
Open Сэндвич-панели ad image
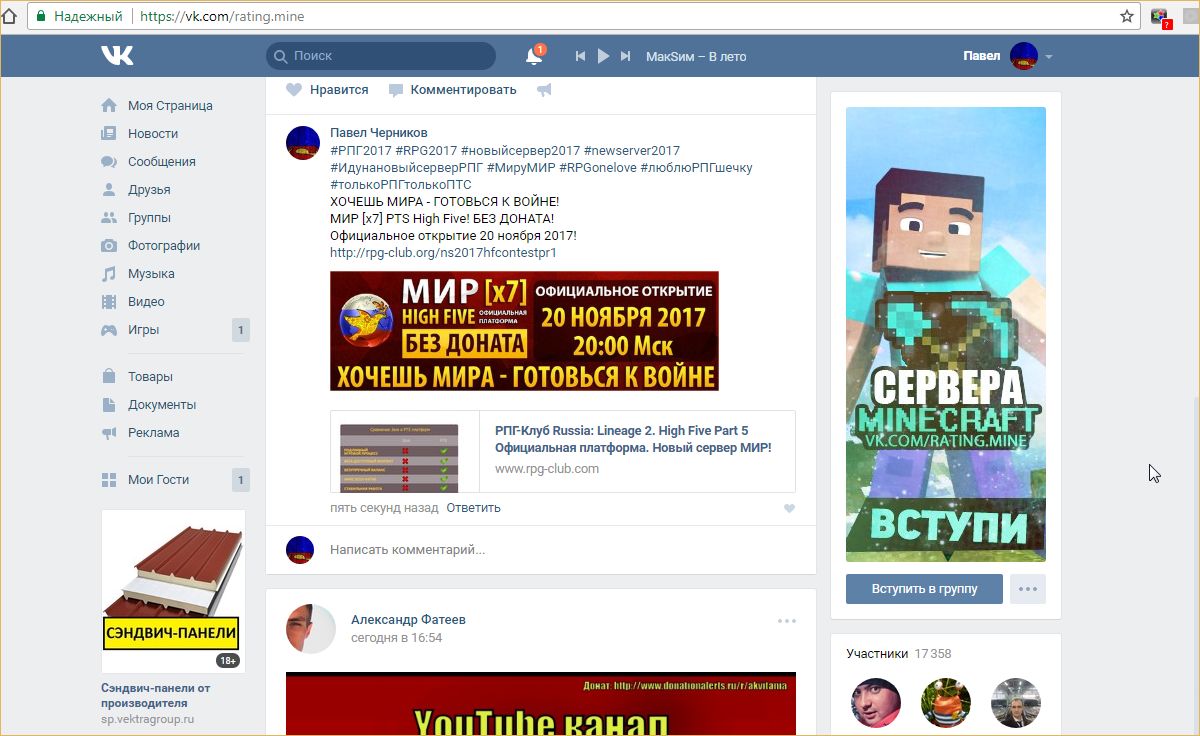pos(173,591)
